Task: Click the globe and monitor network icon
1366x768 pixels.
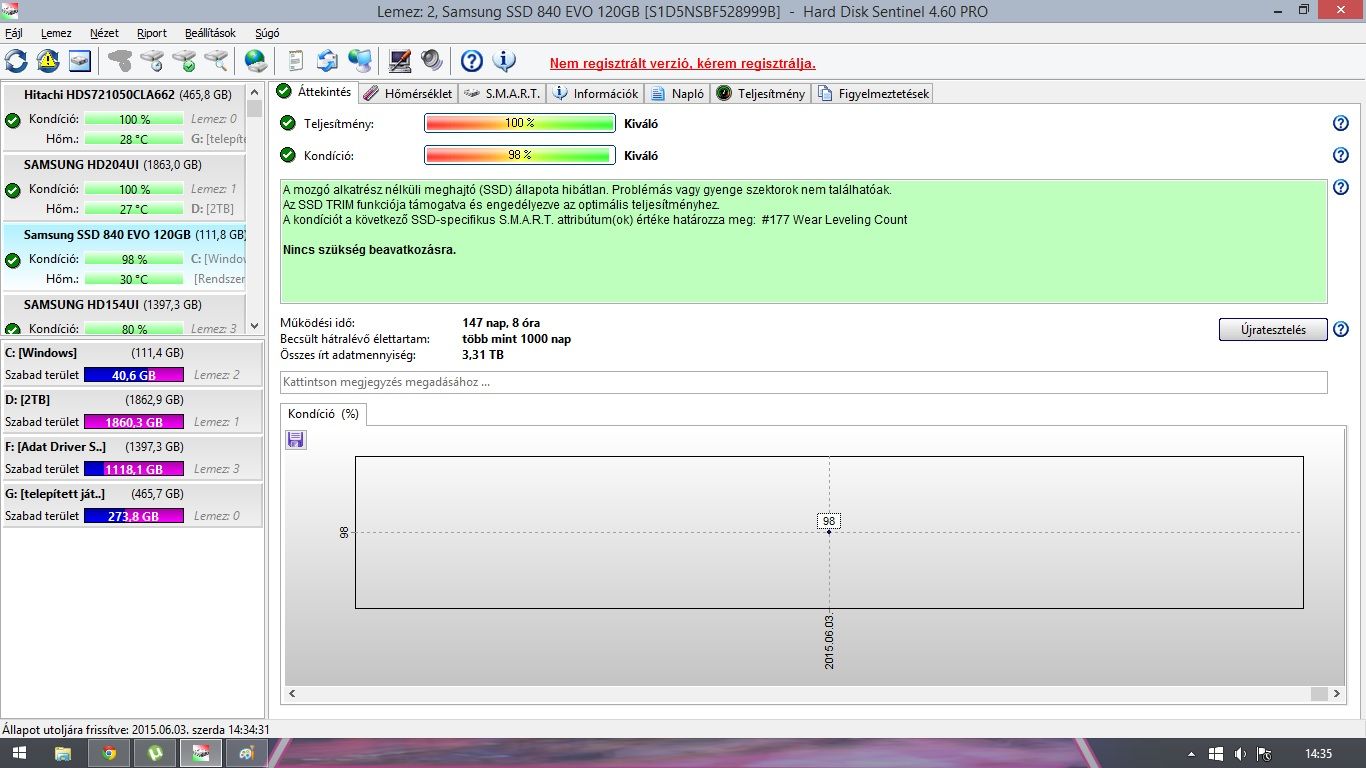Action: coord(360,61)
